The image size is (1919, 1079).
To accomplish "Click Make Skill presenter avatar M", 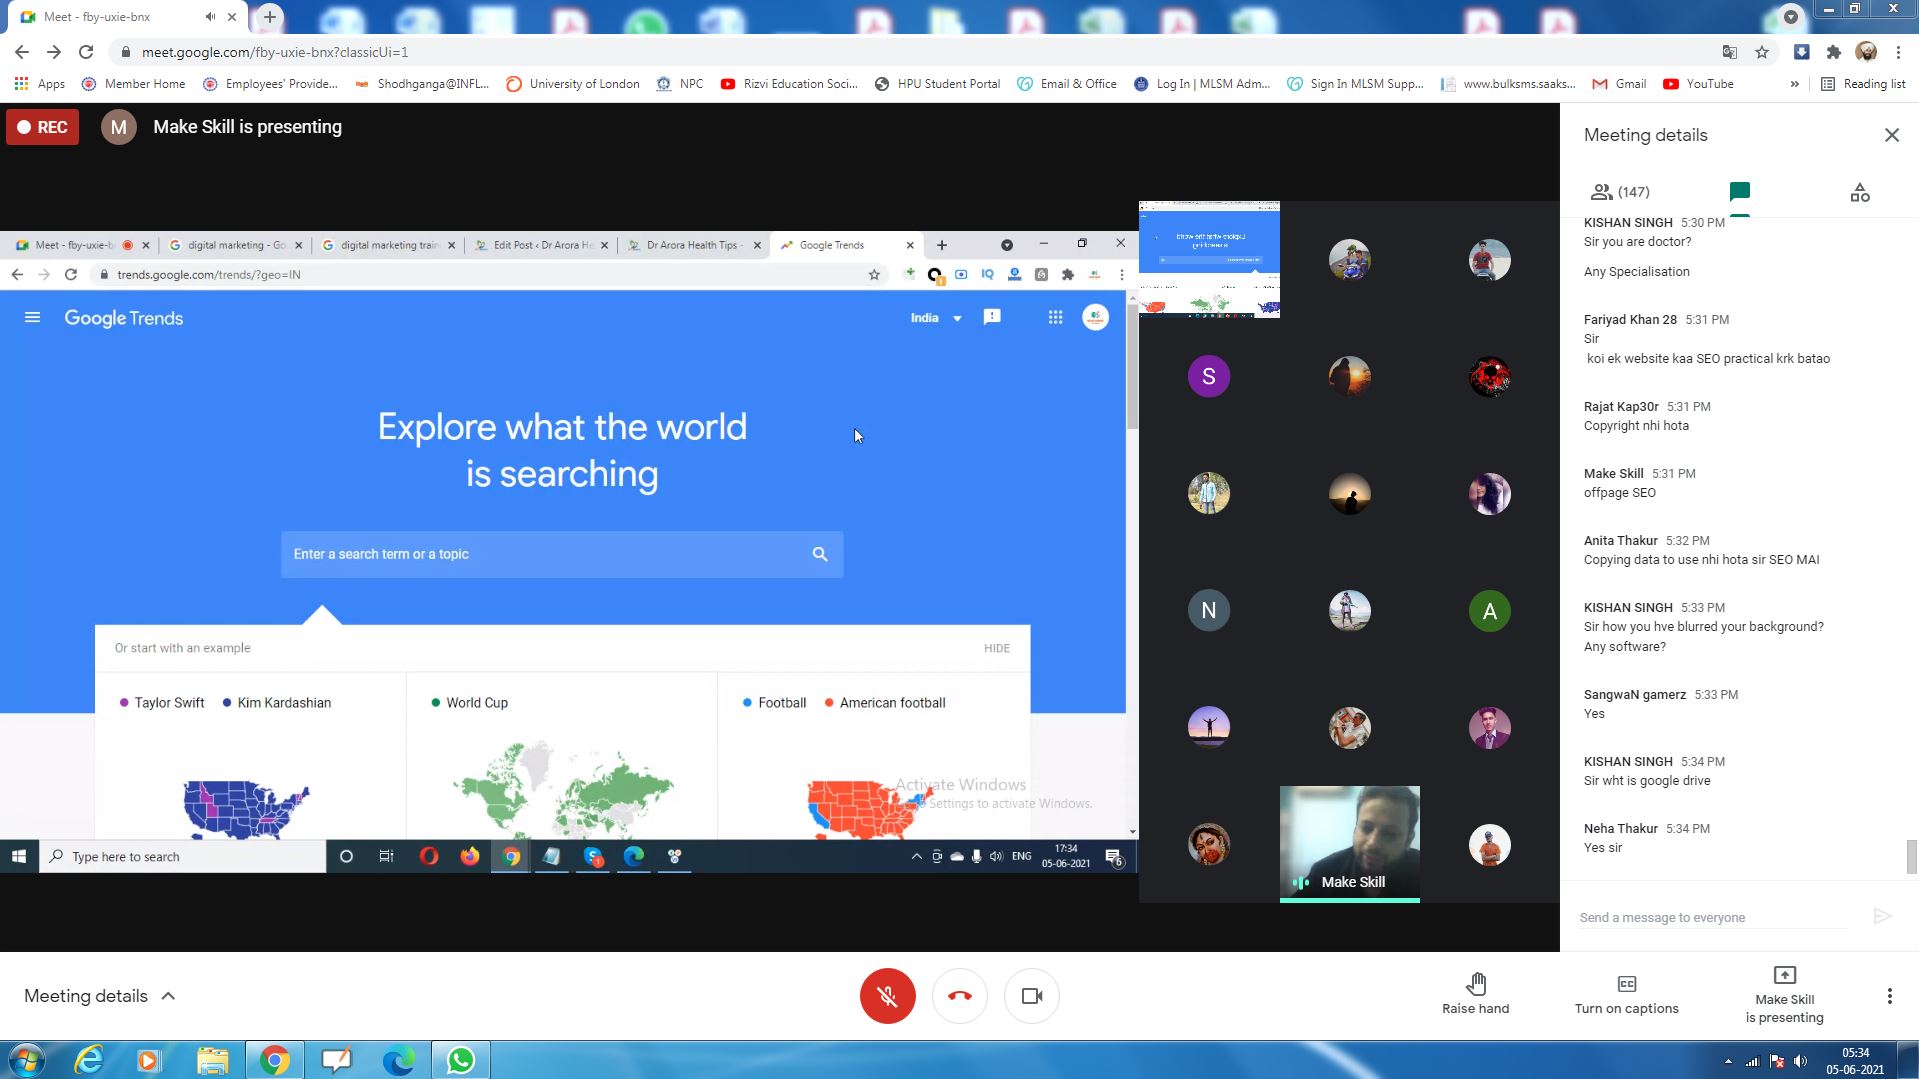I will pos(119,127).
